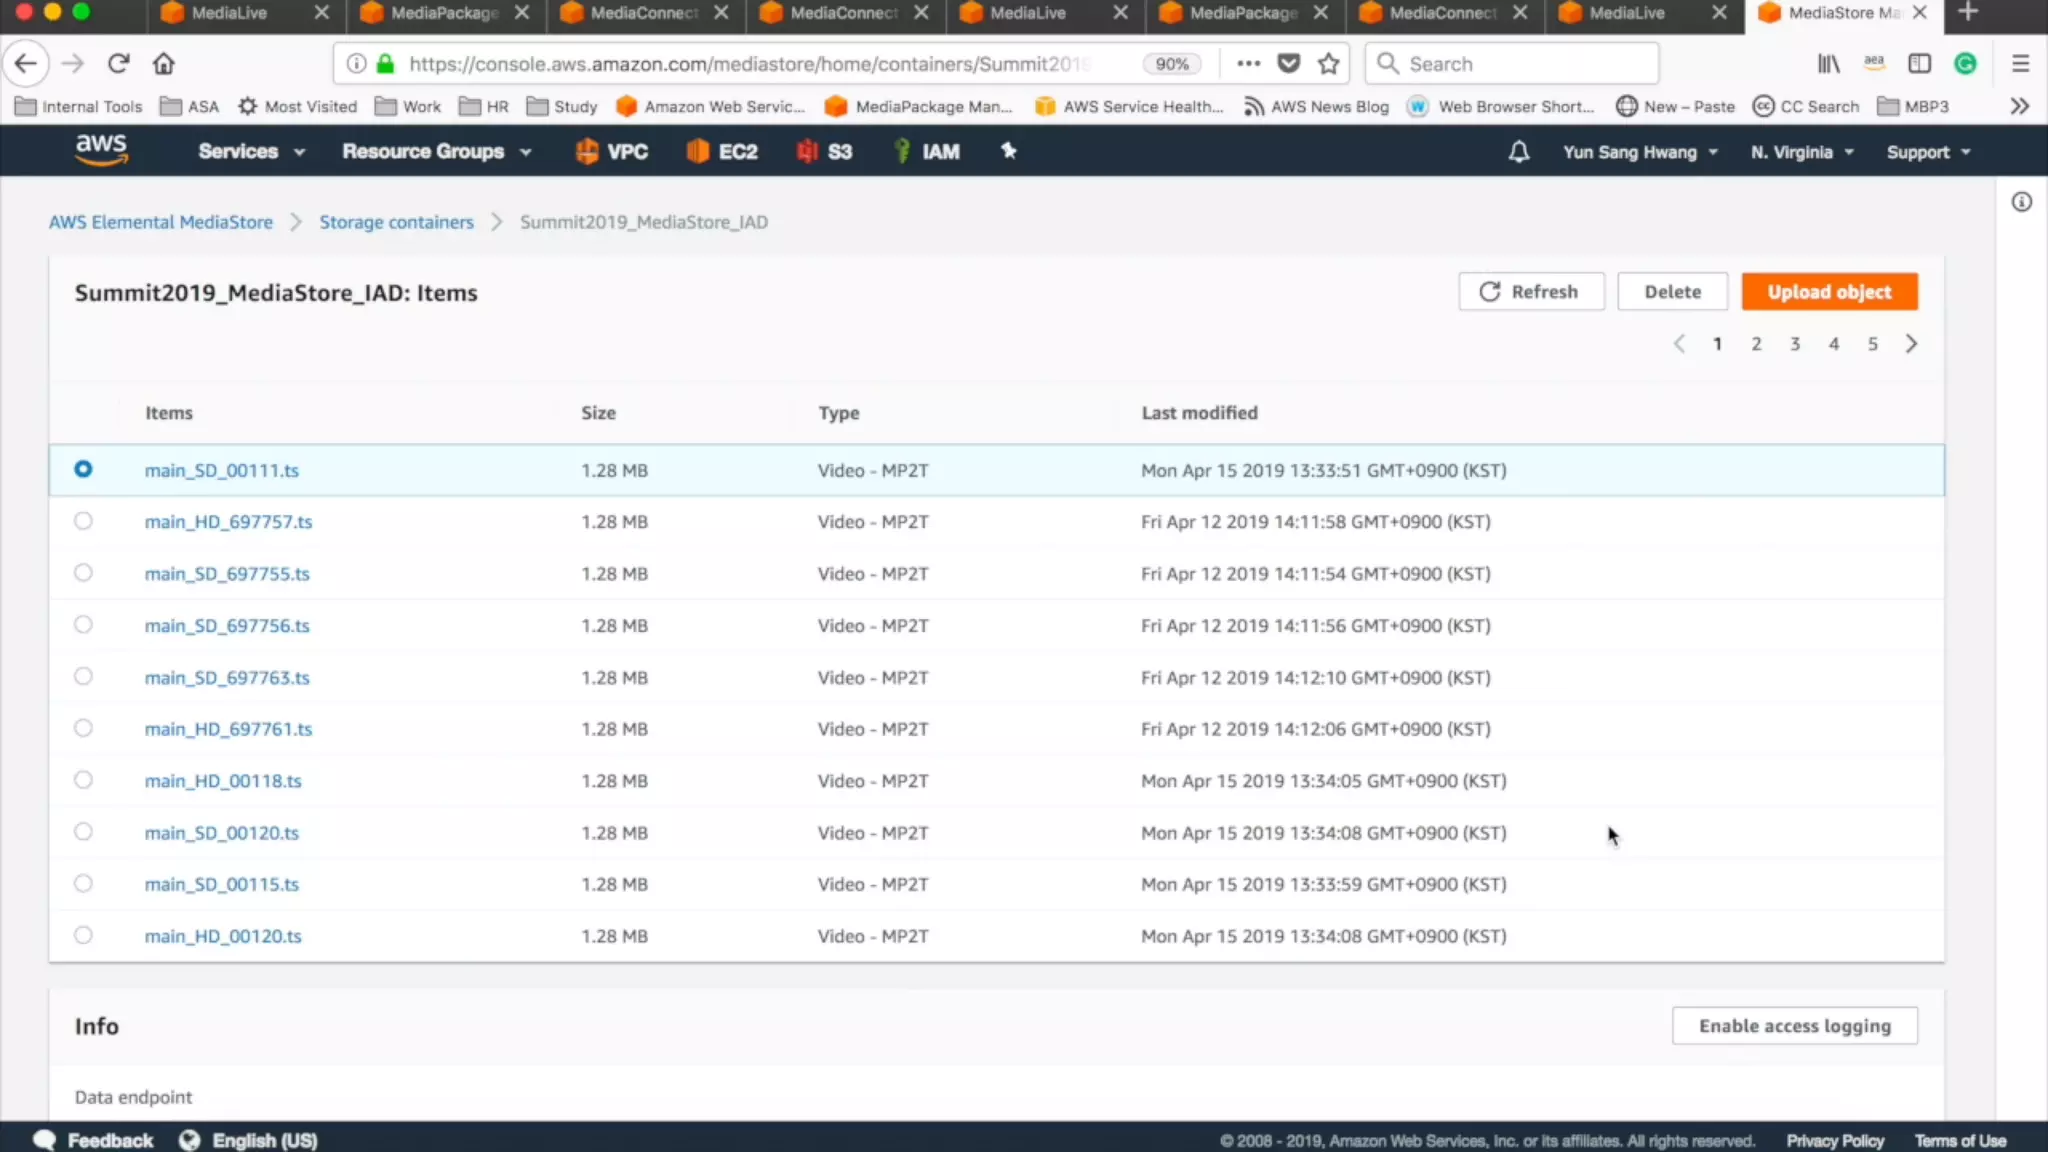2048x1152 pixels.
Task: Click the site info icon in address bar
Action: click(356, 64)
